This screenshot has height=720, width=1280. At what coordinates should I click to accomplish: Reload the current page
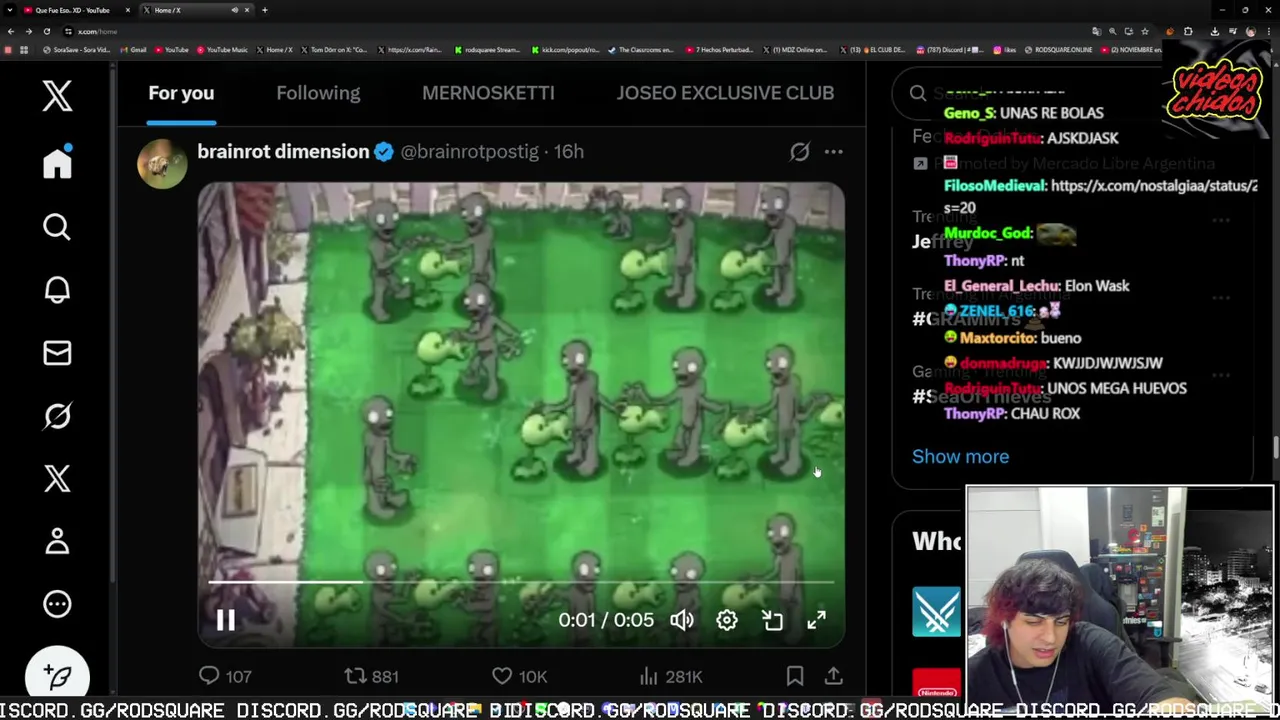click(47, 31)
